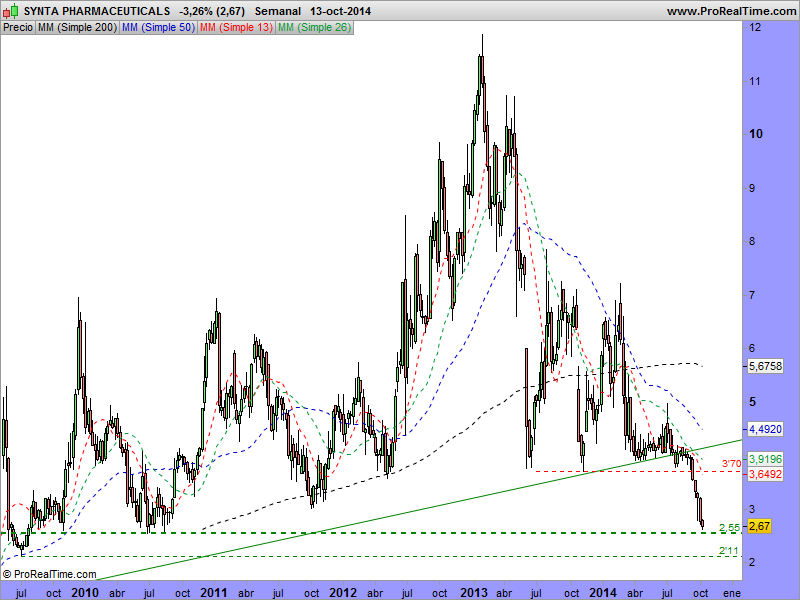Open the www.ProRealTime.com link
This screenshot has height=600, width=800.
pos(731,11)
